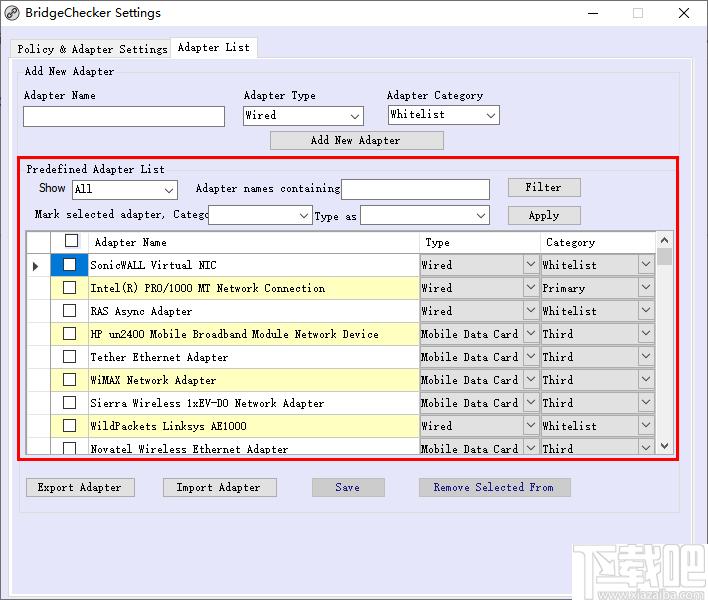Check the WiMAX Network Adapter checkbox
The image size is (708, 600).
(70, 380)
